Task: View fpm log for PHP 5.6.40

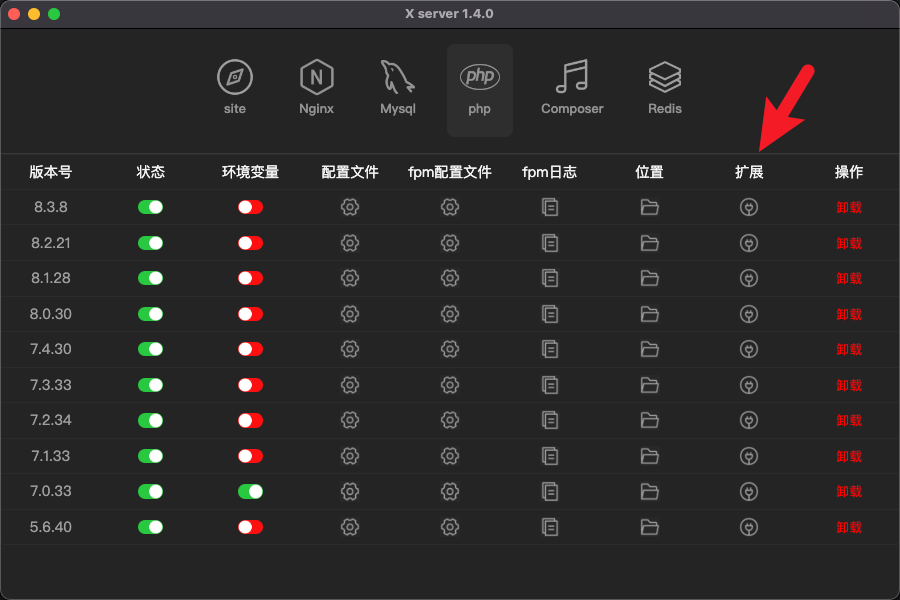Action: (550, 527)
